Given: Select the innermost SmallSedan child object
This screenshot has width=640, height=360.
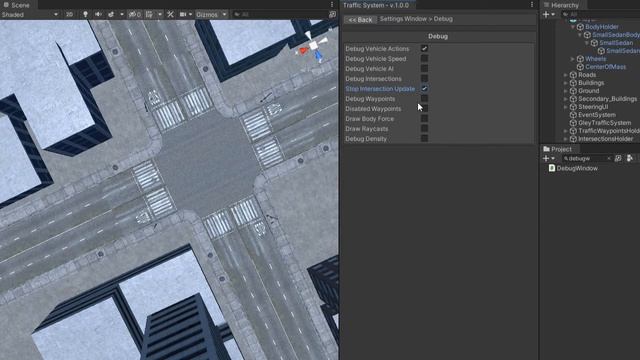Looking at the screenshot, I should click(x=623, y=51).
